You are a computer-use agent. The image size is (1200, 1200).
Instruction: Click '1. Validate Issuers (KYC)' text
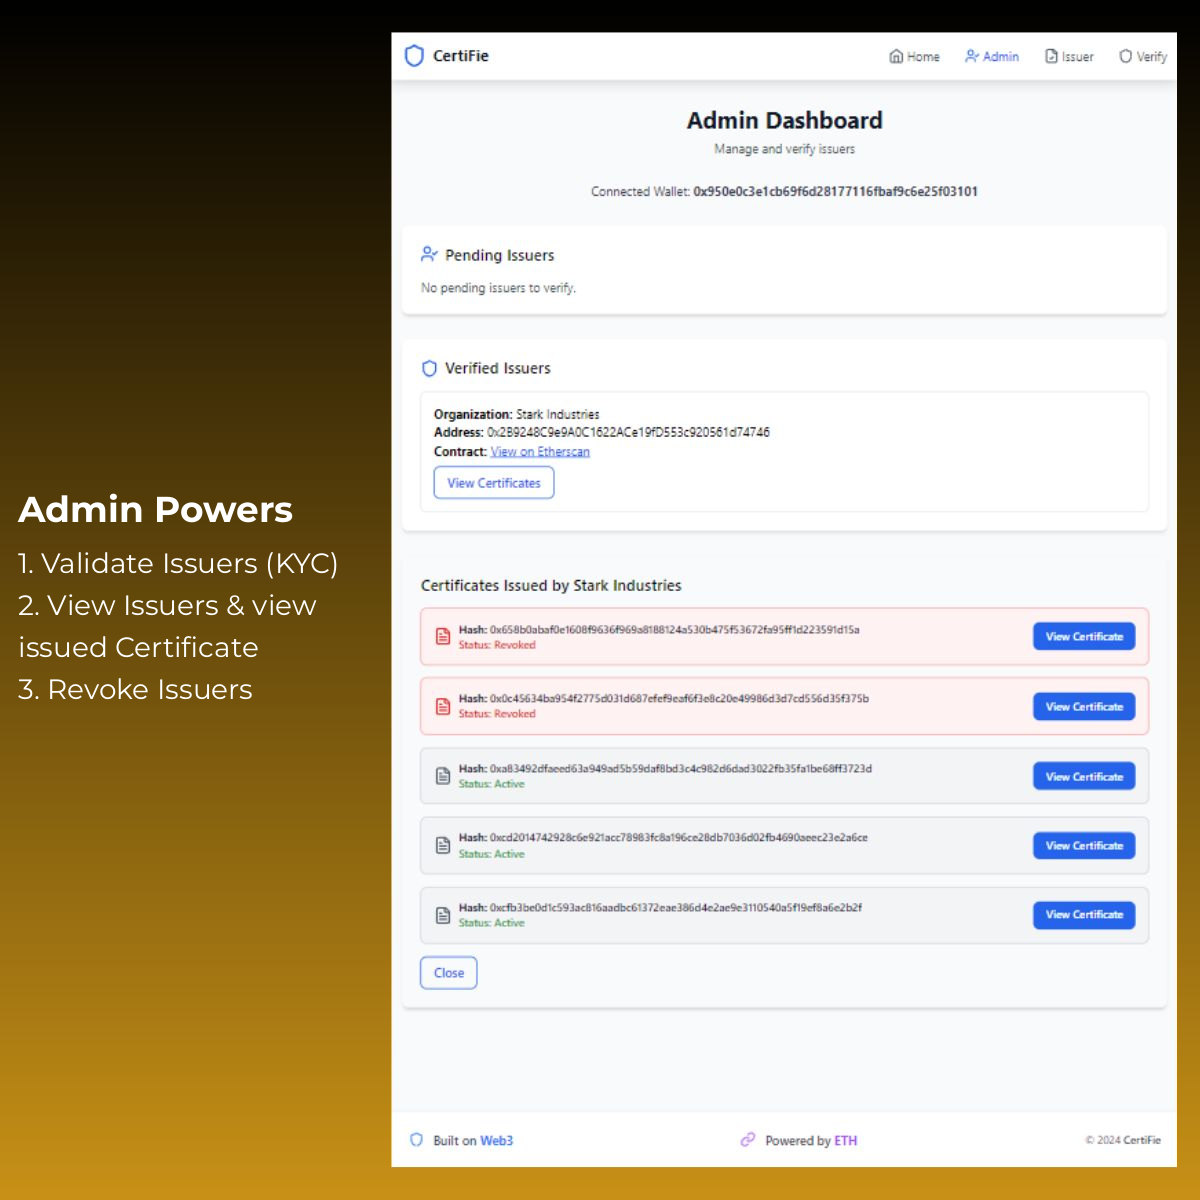[x=178, y=564]
